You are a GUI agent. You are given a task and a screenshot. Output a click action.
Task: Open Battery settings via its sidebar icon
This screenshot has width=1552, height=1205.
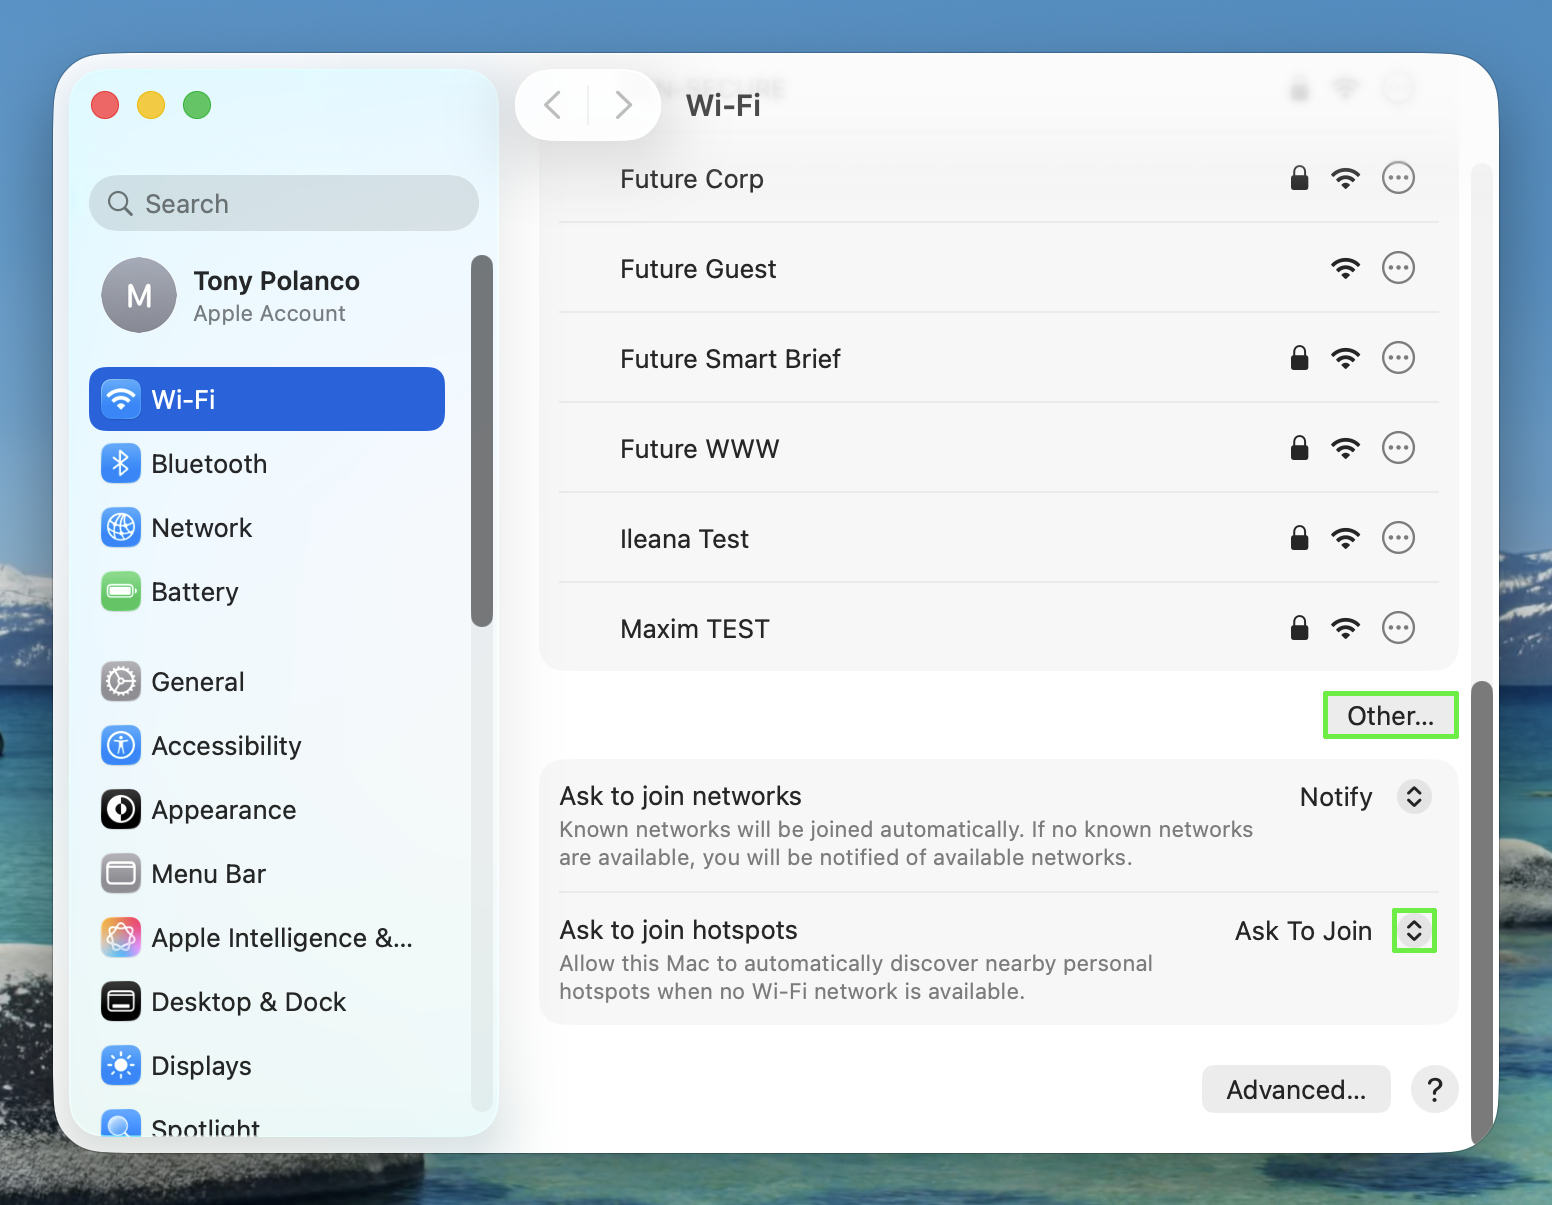[120, 591]
